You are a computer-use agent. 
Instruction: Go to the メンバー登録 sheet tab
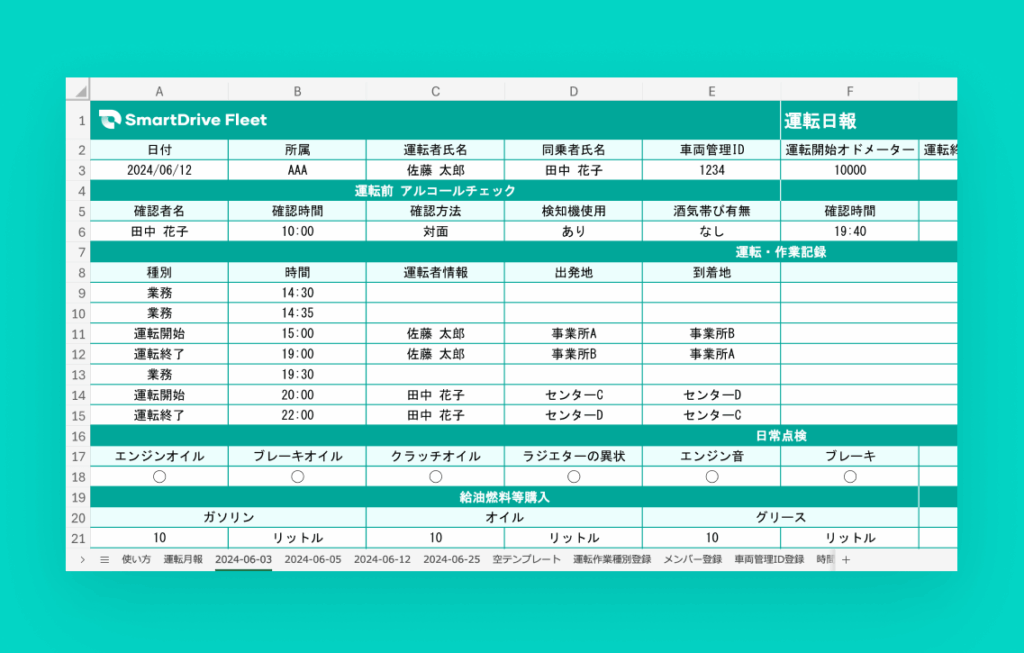[692, 560]
